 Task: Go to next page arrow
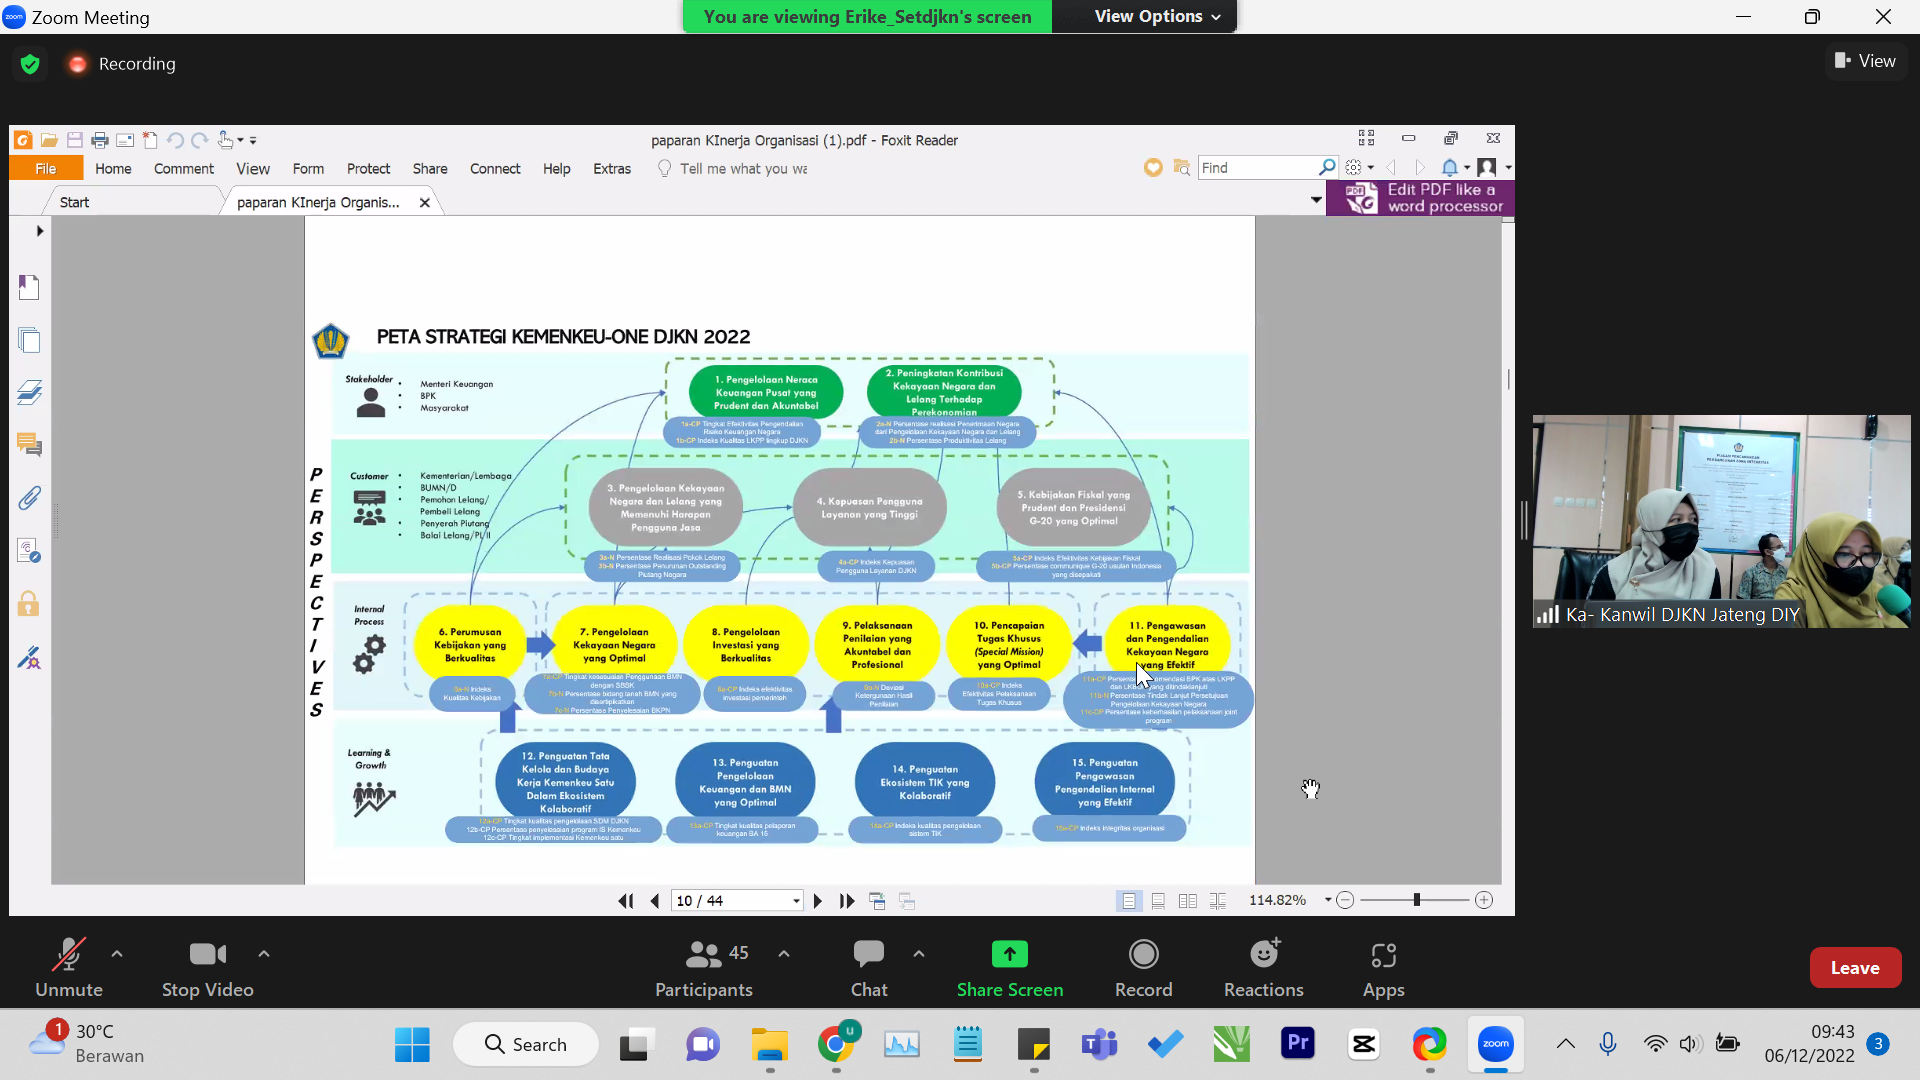click(818, 901)
